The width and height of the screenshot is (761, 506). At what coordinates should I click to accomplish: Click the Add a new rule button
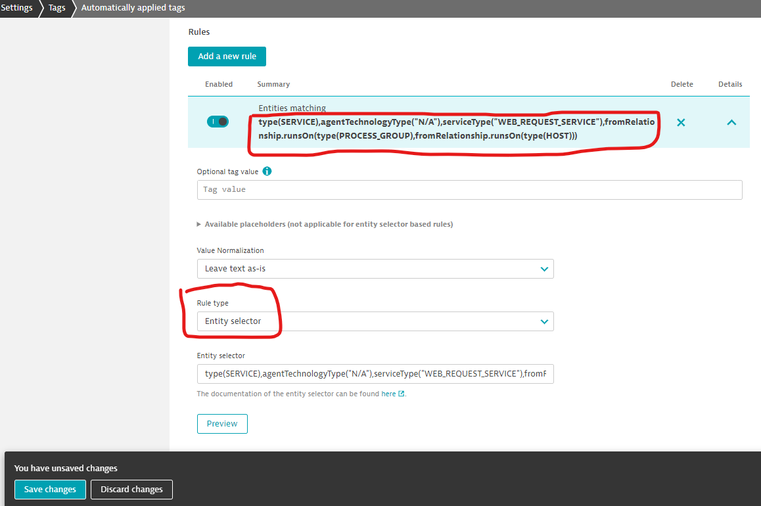point(227,57)
